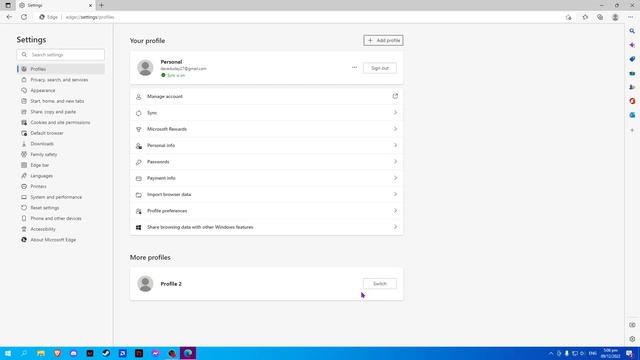The image size is (640, 360).
Task: Open sidebar Search icon
Action: click(632, 31)
